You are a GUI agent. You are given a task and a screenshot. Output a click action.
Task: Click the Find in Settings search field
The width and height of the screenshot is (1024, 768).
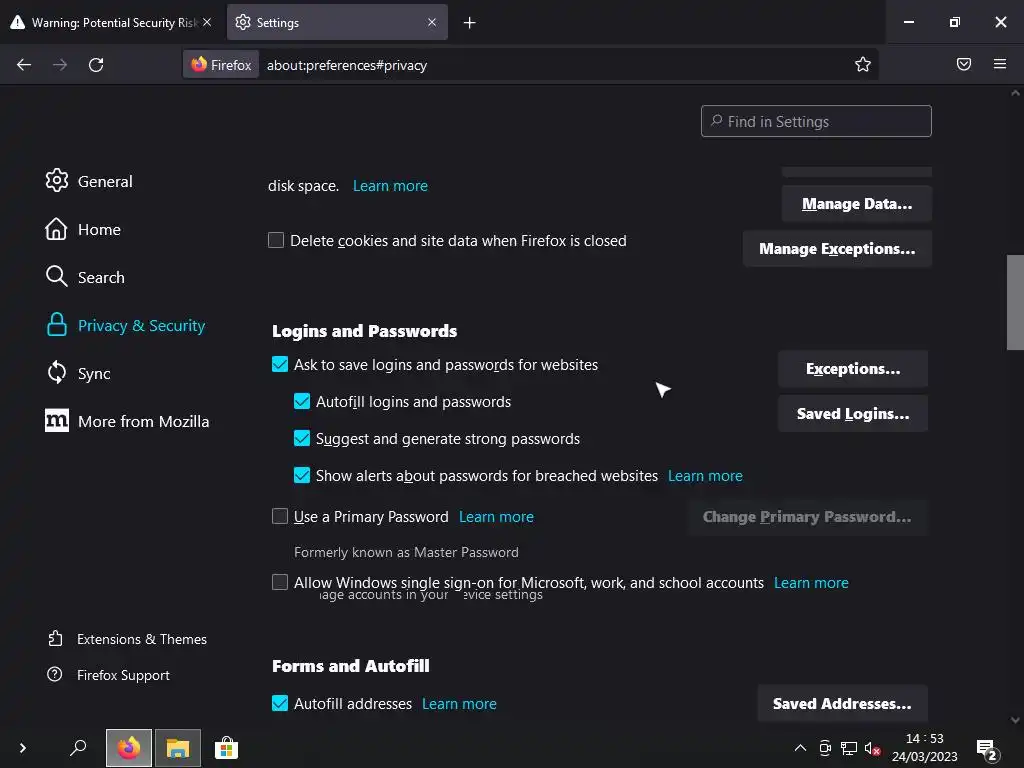pyautogui.click(x=816, y=122)
